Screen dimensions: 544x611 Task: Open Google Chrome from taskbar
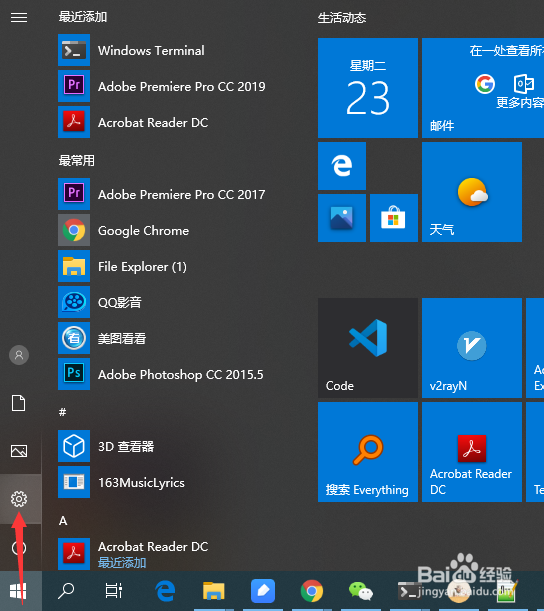point(312,591)
